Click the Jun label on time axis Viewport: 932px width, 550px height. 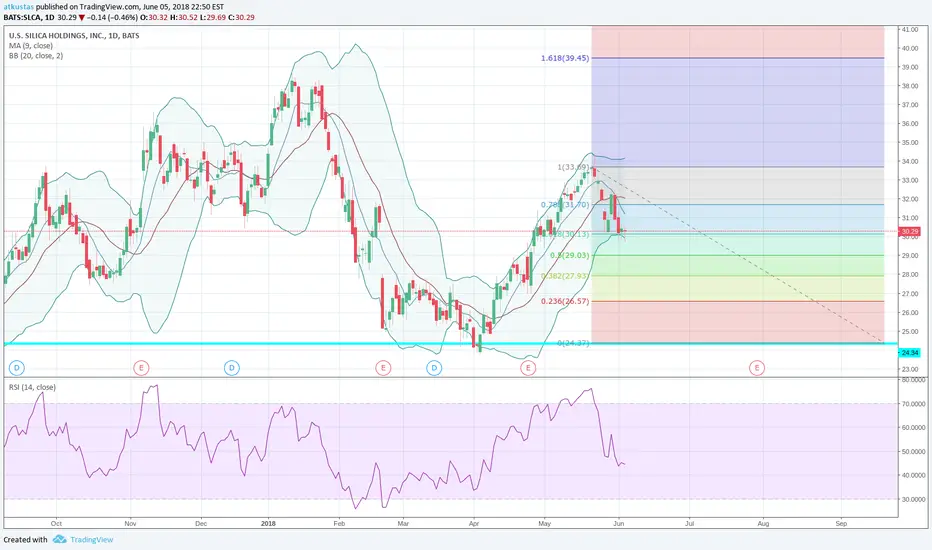[x=619, y=524]
